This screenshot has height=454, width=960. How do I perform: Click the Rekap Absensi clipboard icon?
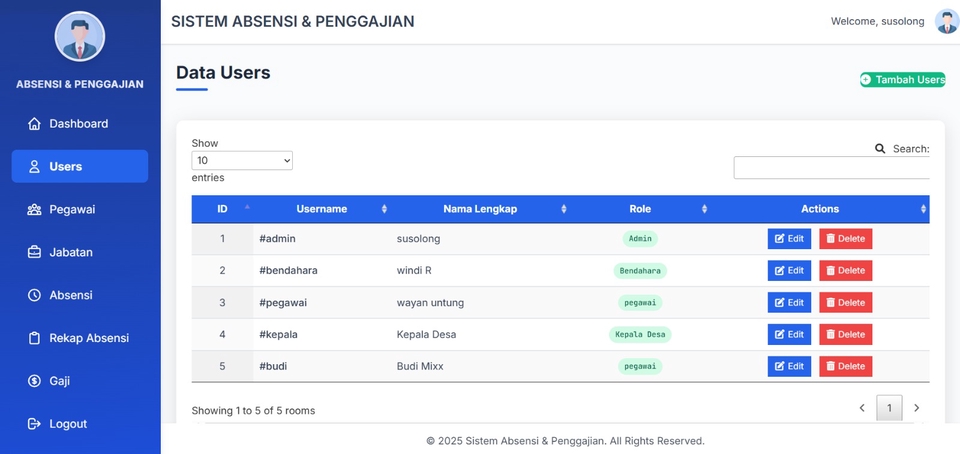pos(34,339)
